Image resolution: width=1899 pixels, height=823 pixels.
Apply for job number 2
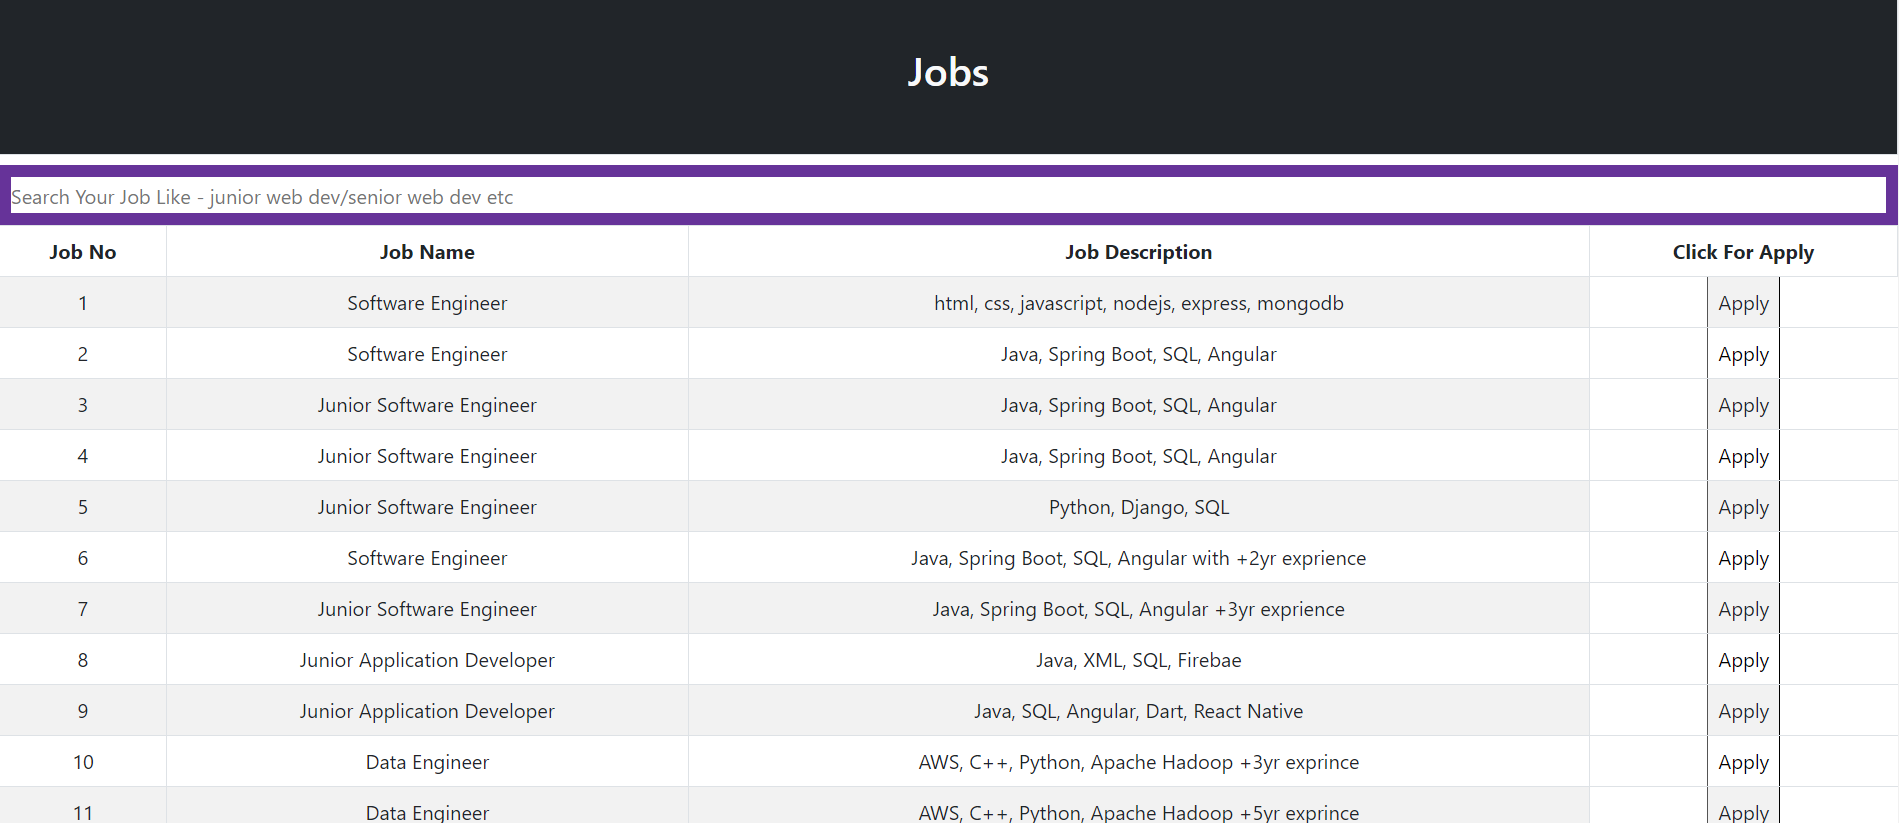pos(1743,354)
